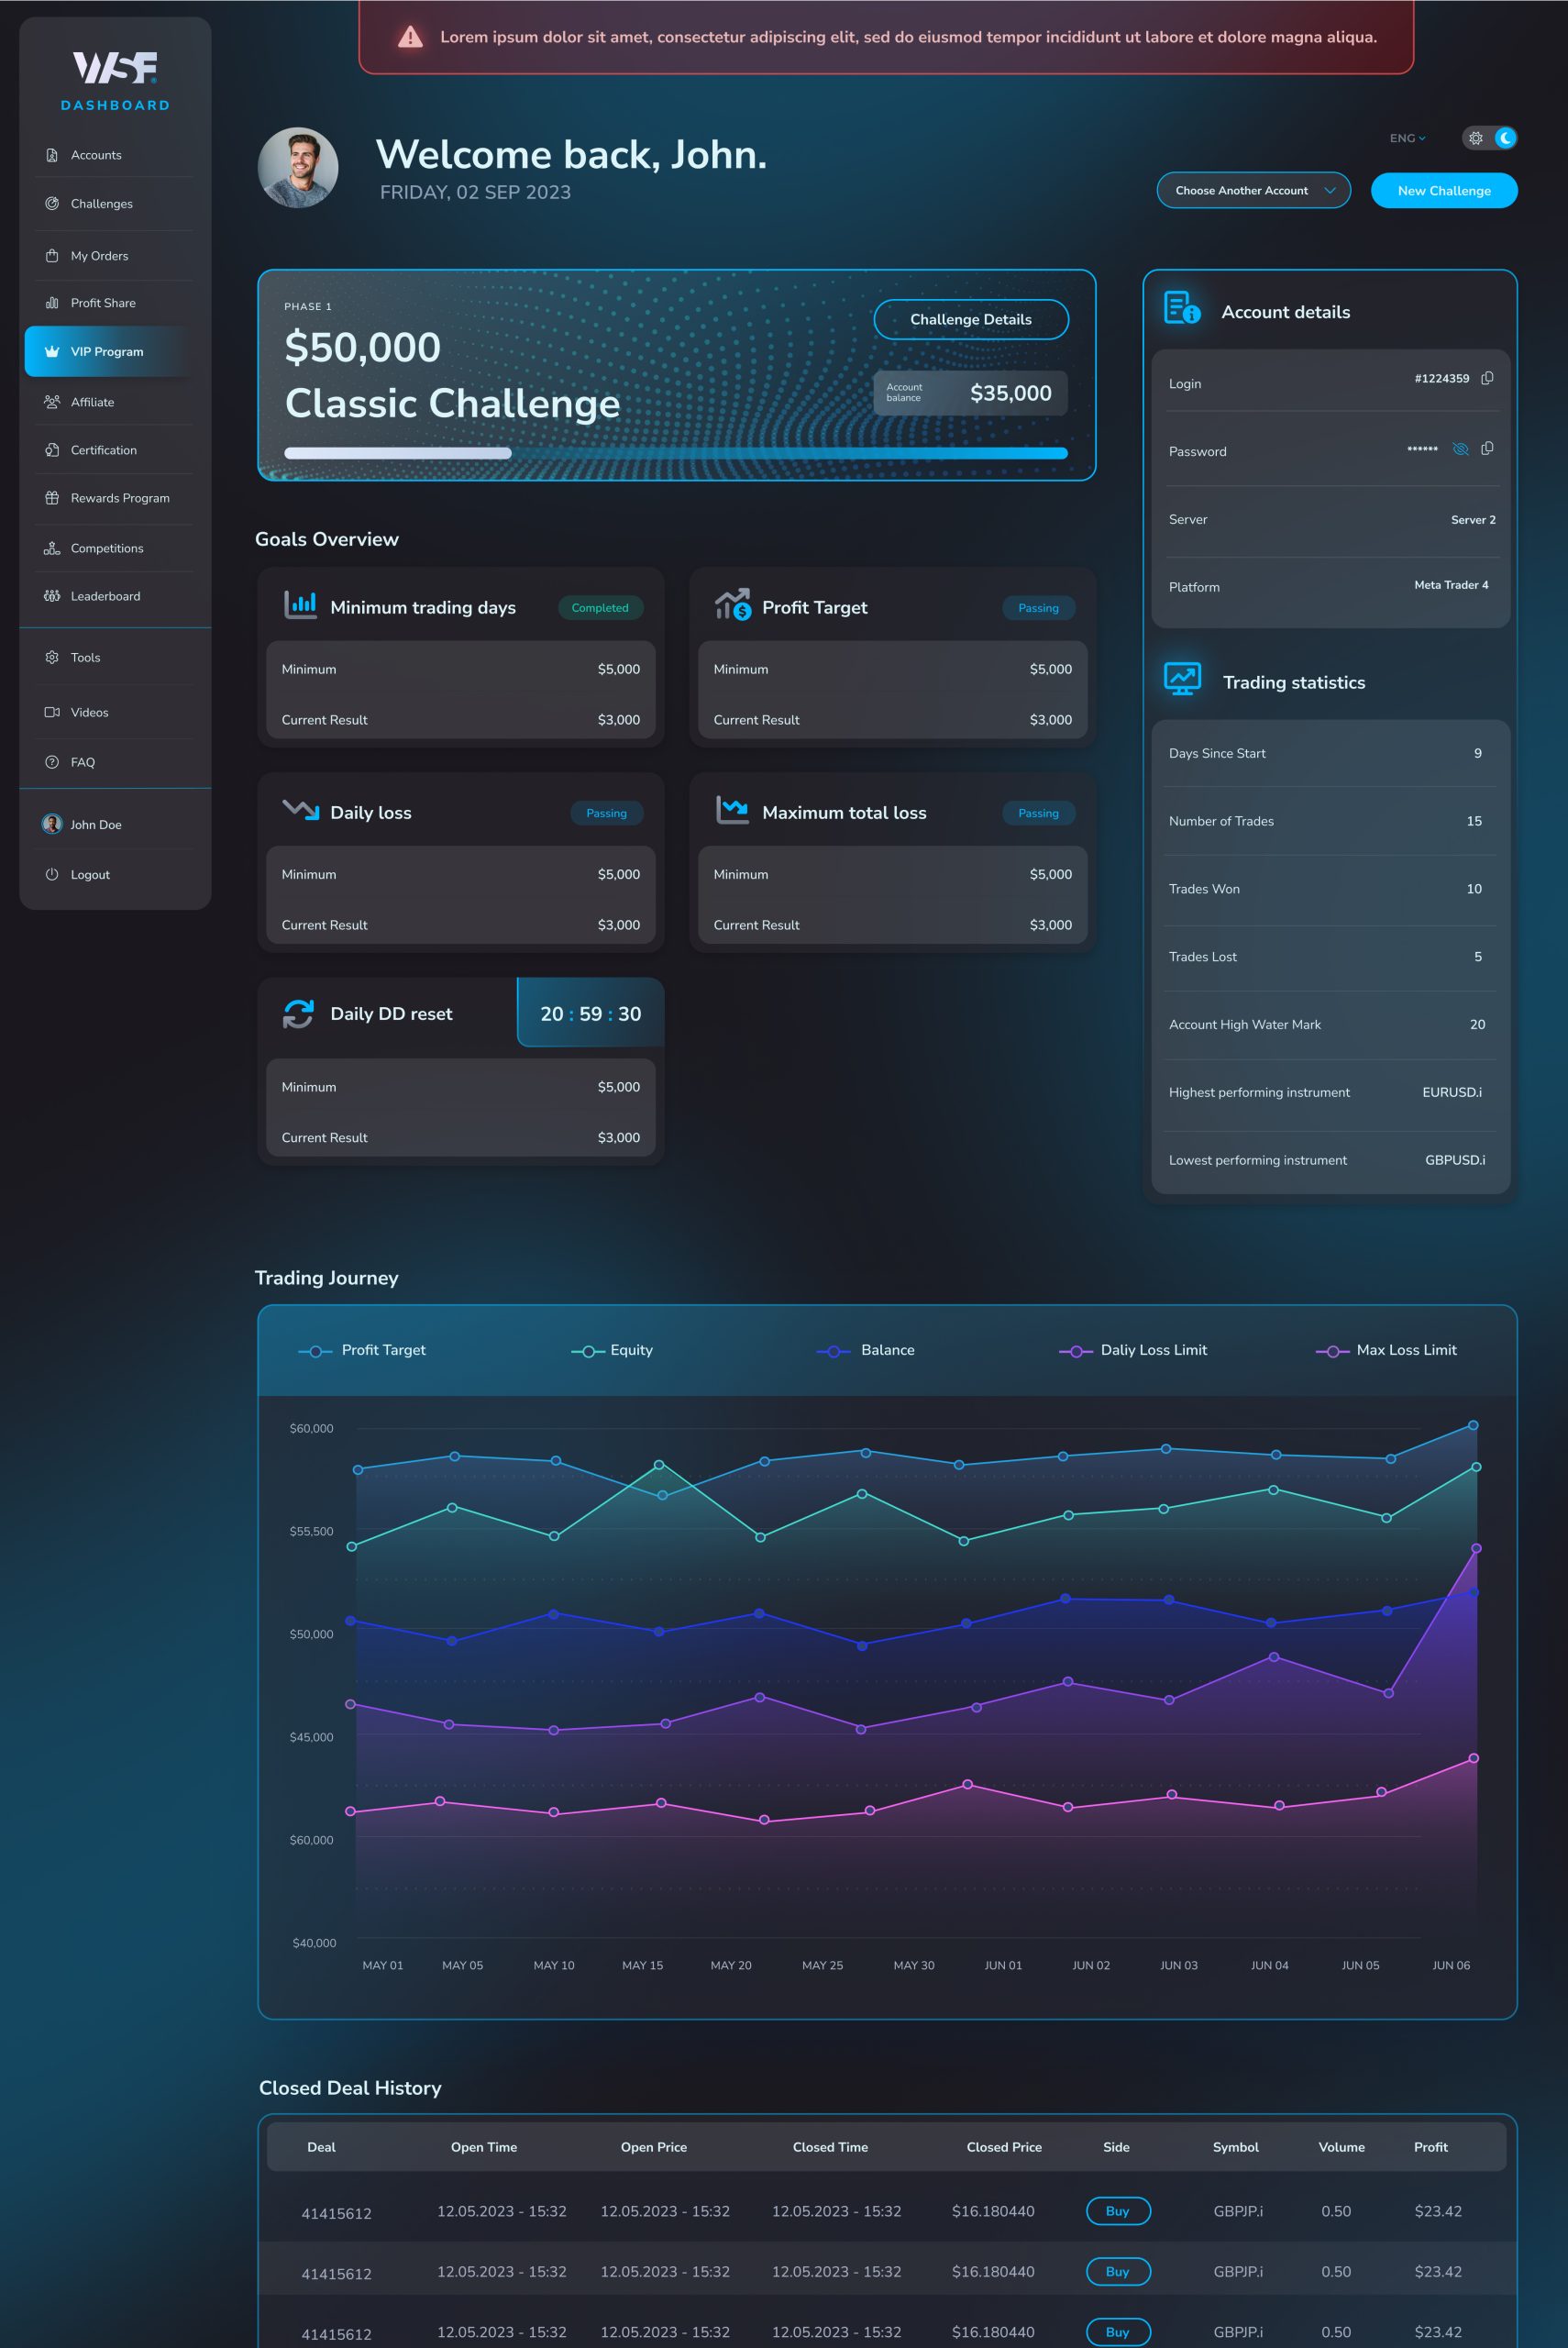Click the Meta Trader 4 platform value
The height and width of the screenshot is (2348, 1568).
[x=1451, y=585]
